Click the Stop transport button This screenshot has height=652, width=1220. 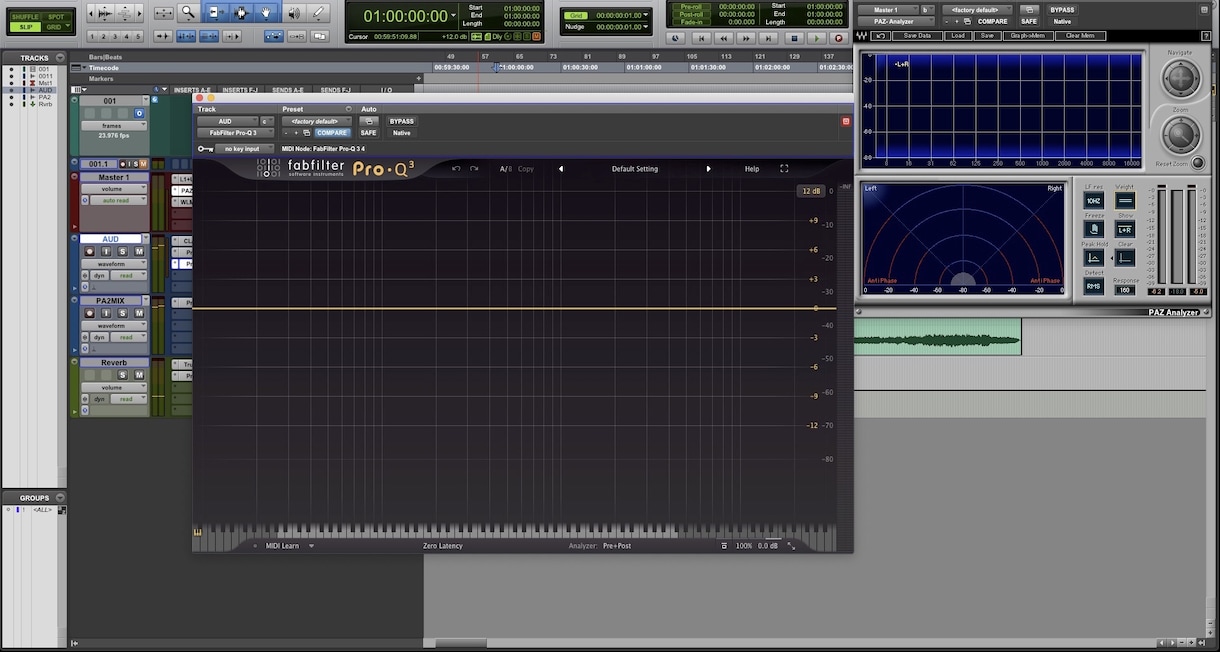(794, 38)
